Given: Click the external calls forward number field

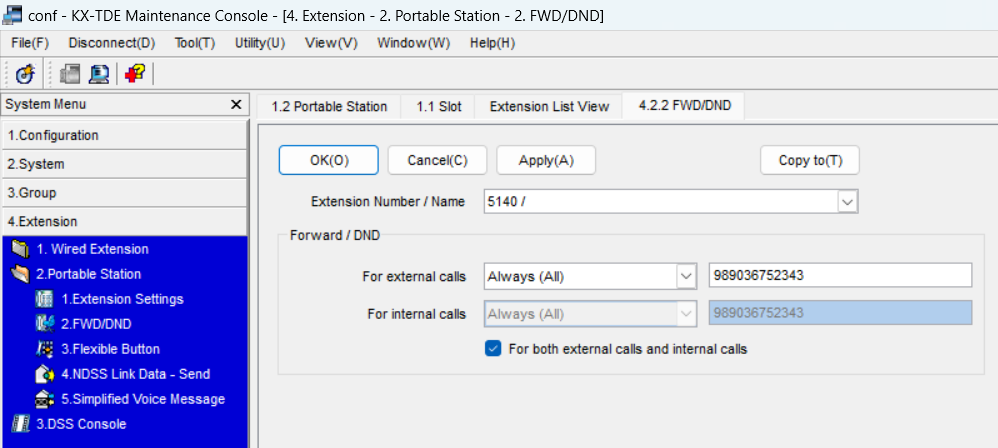Looking at the screenshot, I should 840,276.
